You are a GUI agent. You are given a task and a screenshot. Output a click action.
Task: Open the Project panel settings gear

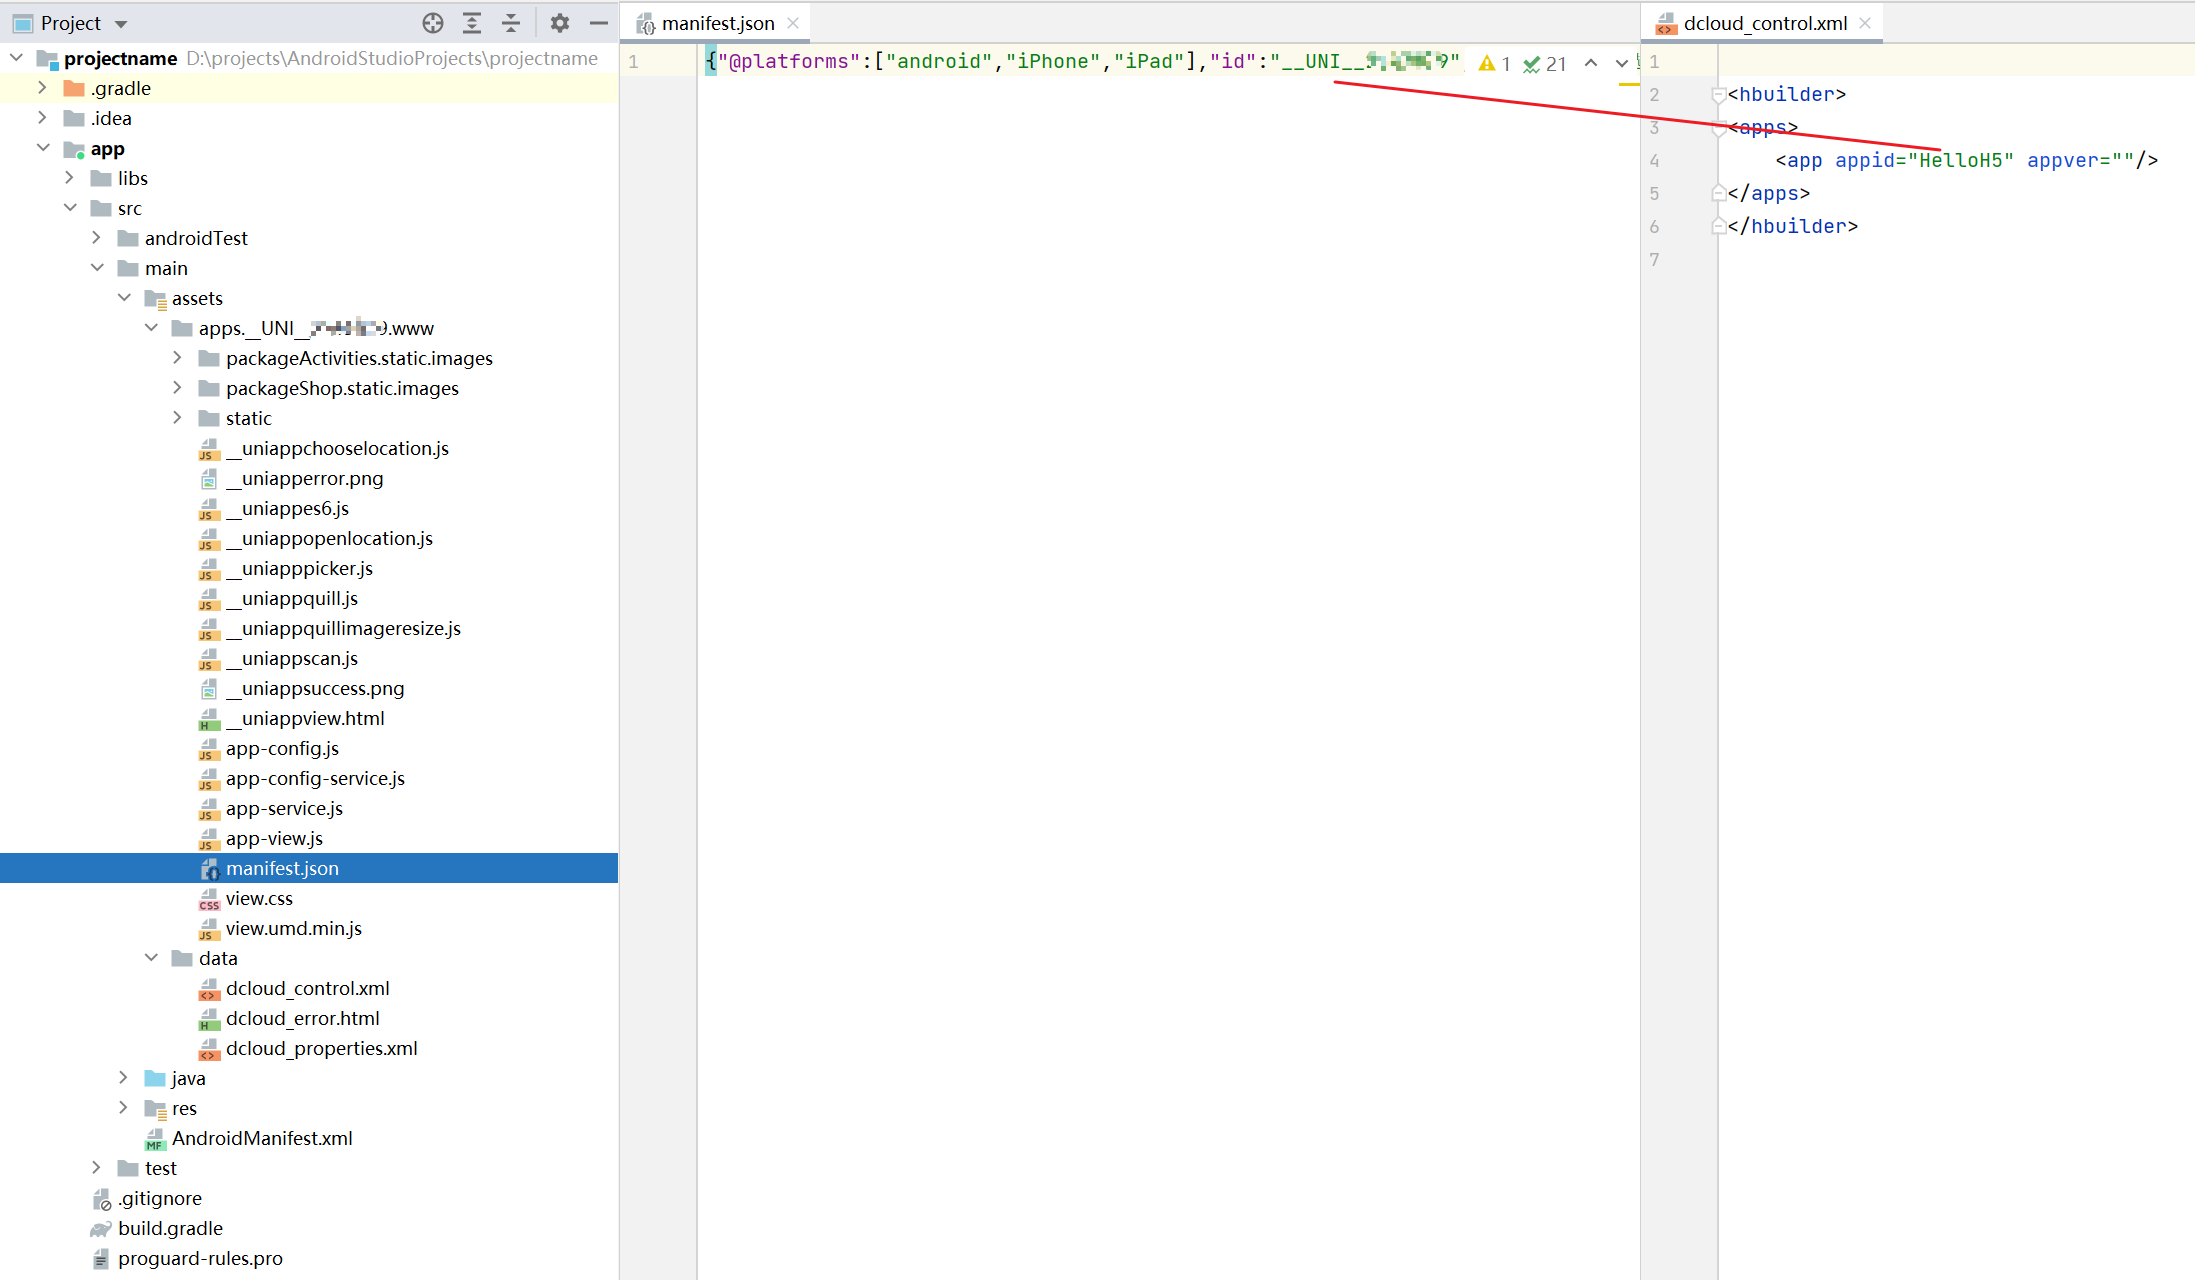(560, 23)
